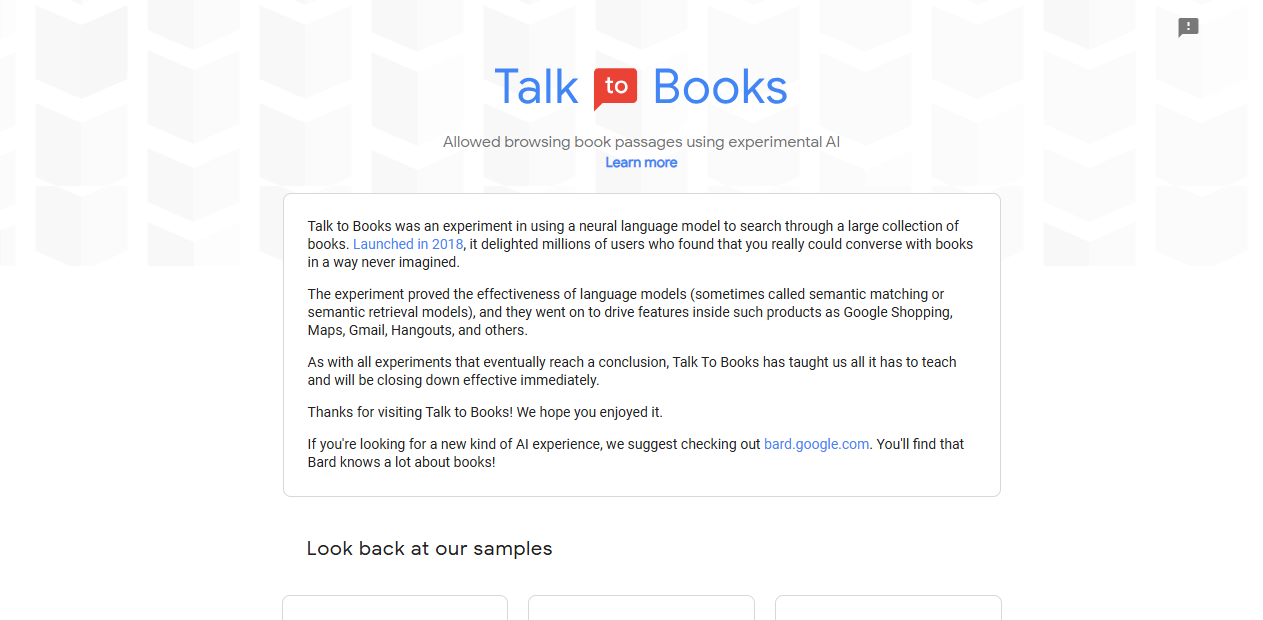Open the send feedback icon
This screenshot has height=620, width=1263.
coord(1188,27)
